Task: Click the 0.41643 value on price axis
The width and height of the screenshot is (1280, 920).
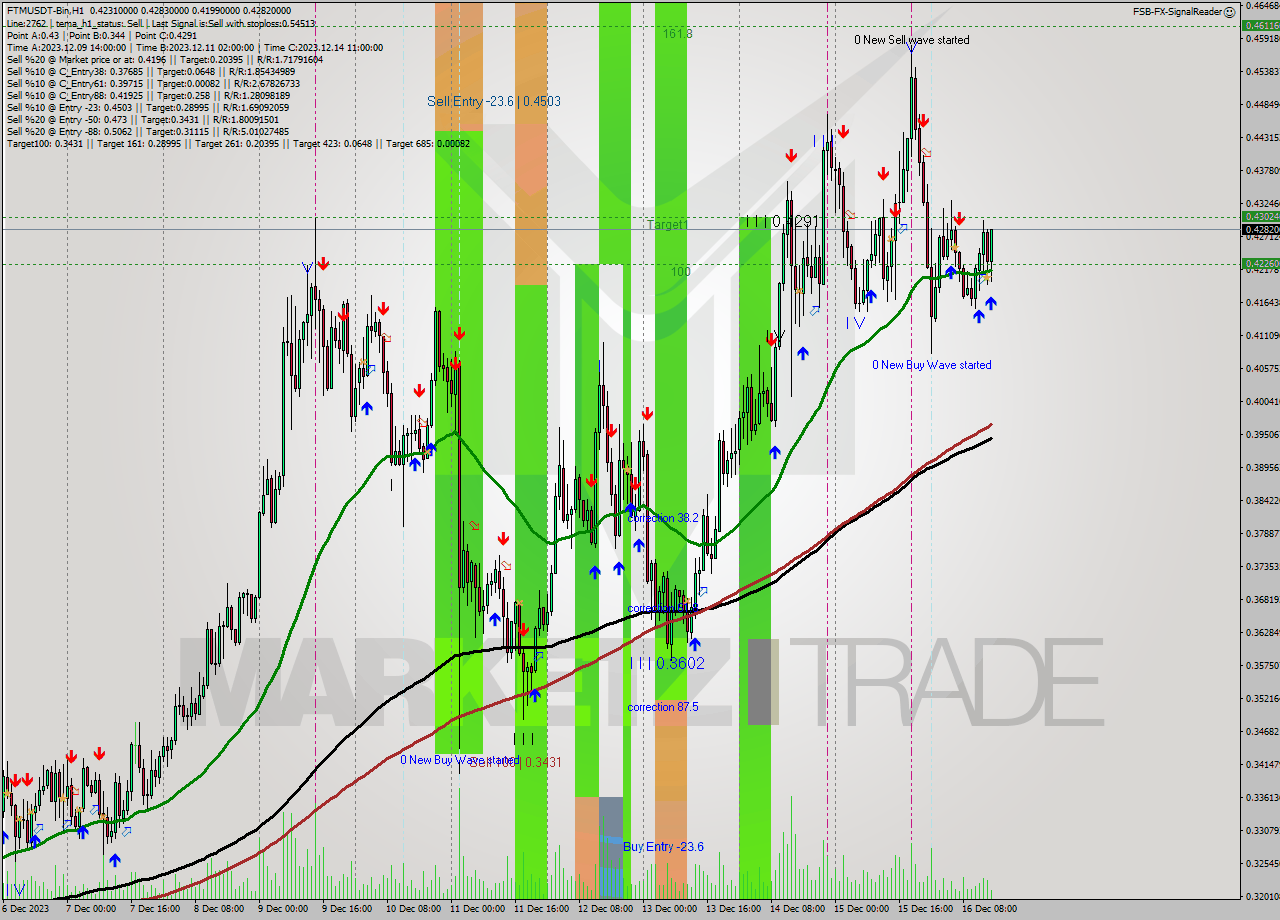Action: point(1262,302)
